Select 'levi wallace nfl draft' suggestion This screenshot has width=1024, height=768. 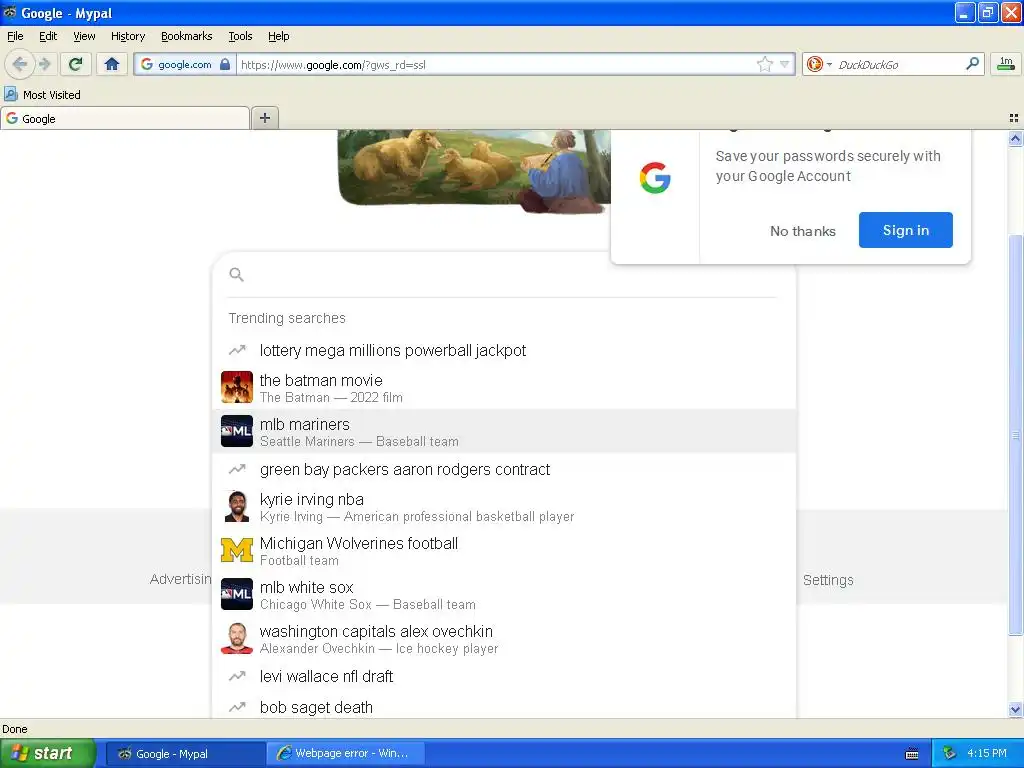(x=504, y=676)
